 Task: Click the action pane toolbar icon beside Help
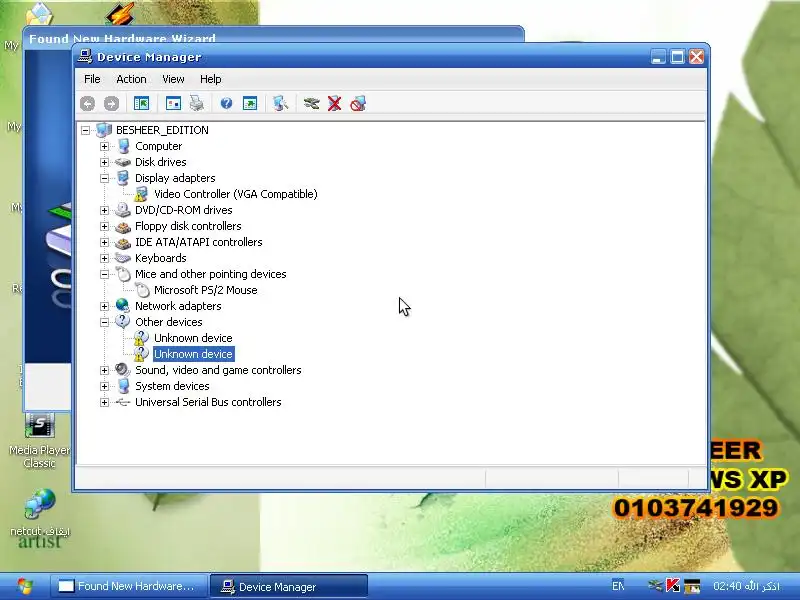[250, 104]
